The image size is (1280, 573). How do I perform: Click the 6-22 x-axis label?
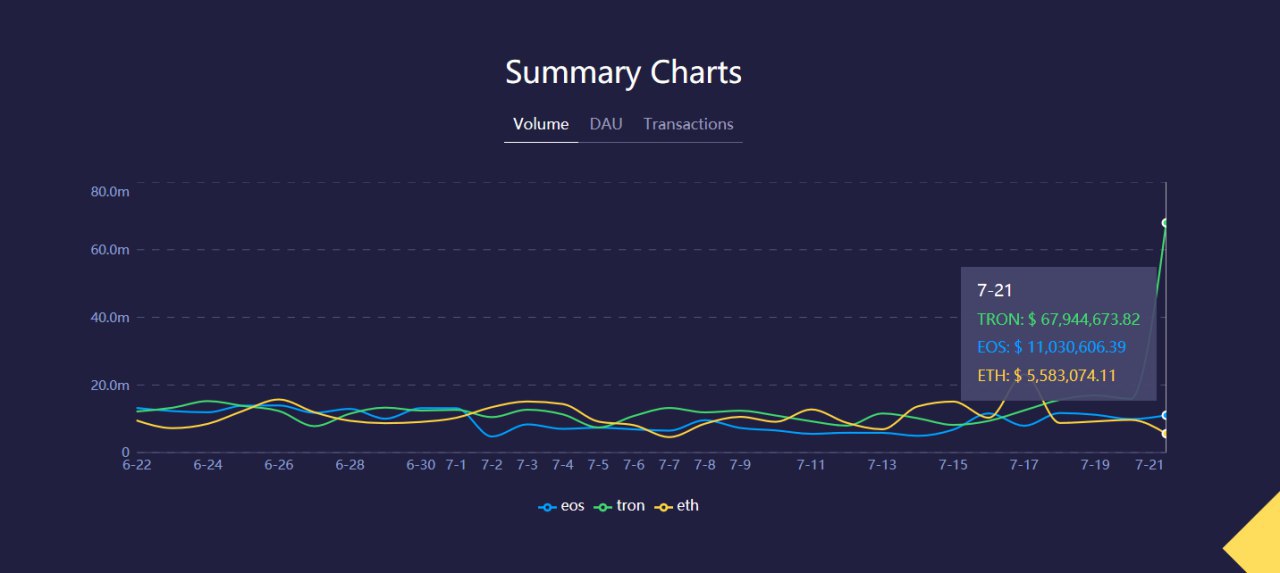tap(137, 465)
